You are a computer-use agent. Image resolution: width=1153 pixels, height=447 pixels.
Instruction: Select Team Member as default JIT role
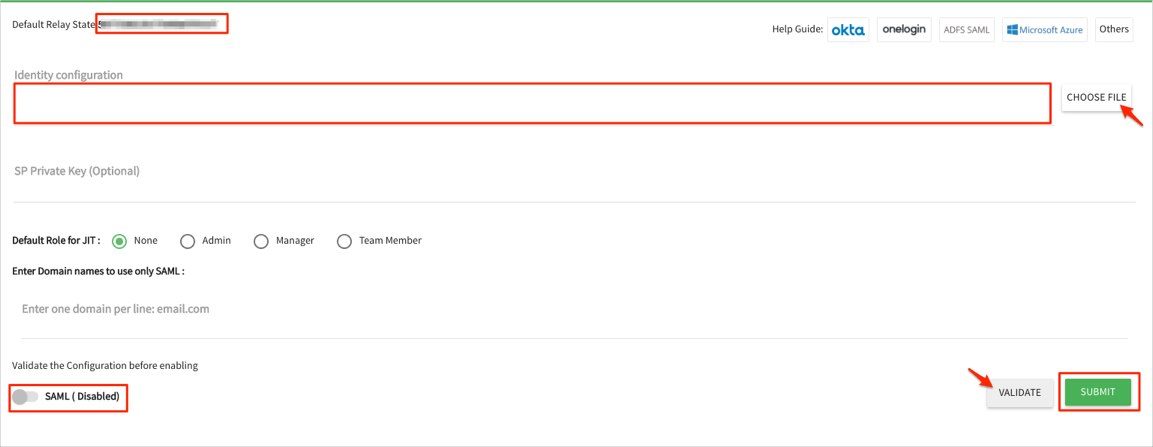point(344,241)
